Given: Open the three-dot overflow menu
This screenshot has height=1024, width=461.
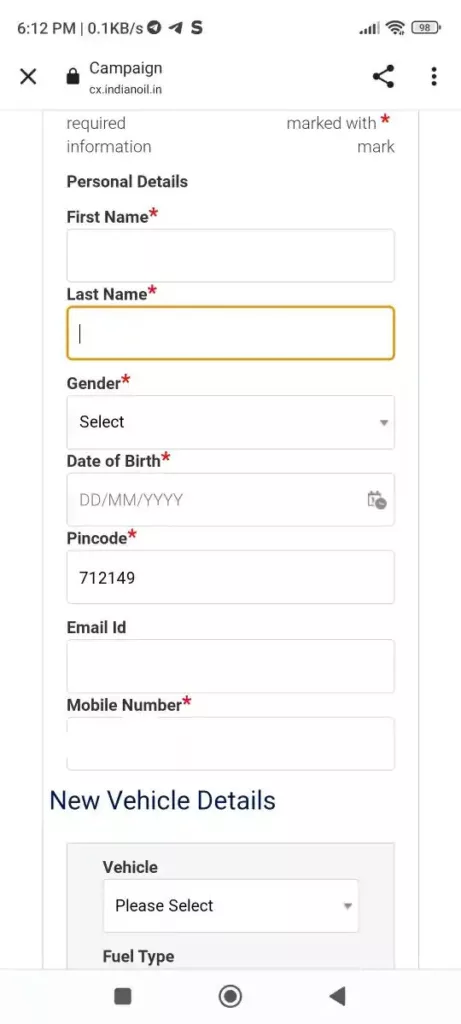Looking at the screenshot, I should tap(434, 76).
